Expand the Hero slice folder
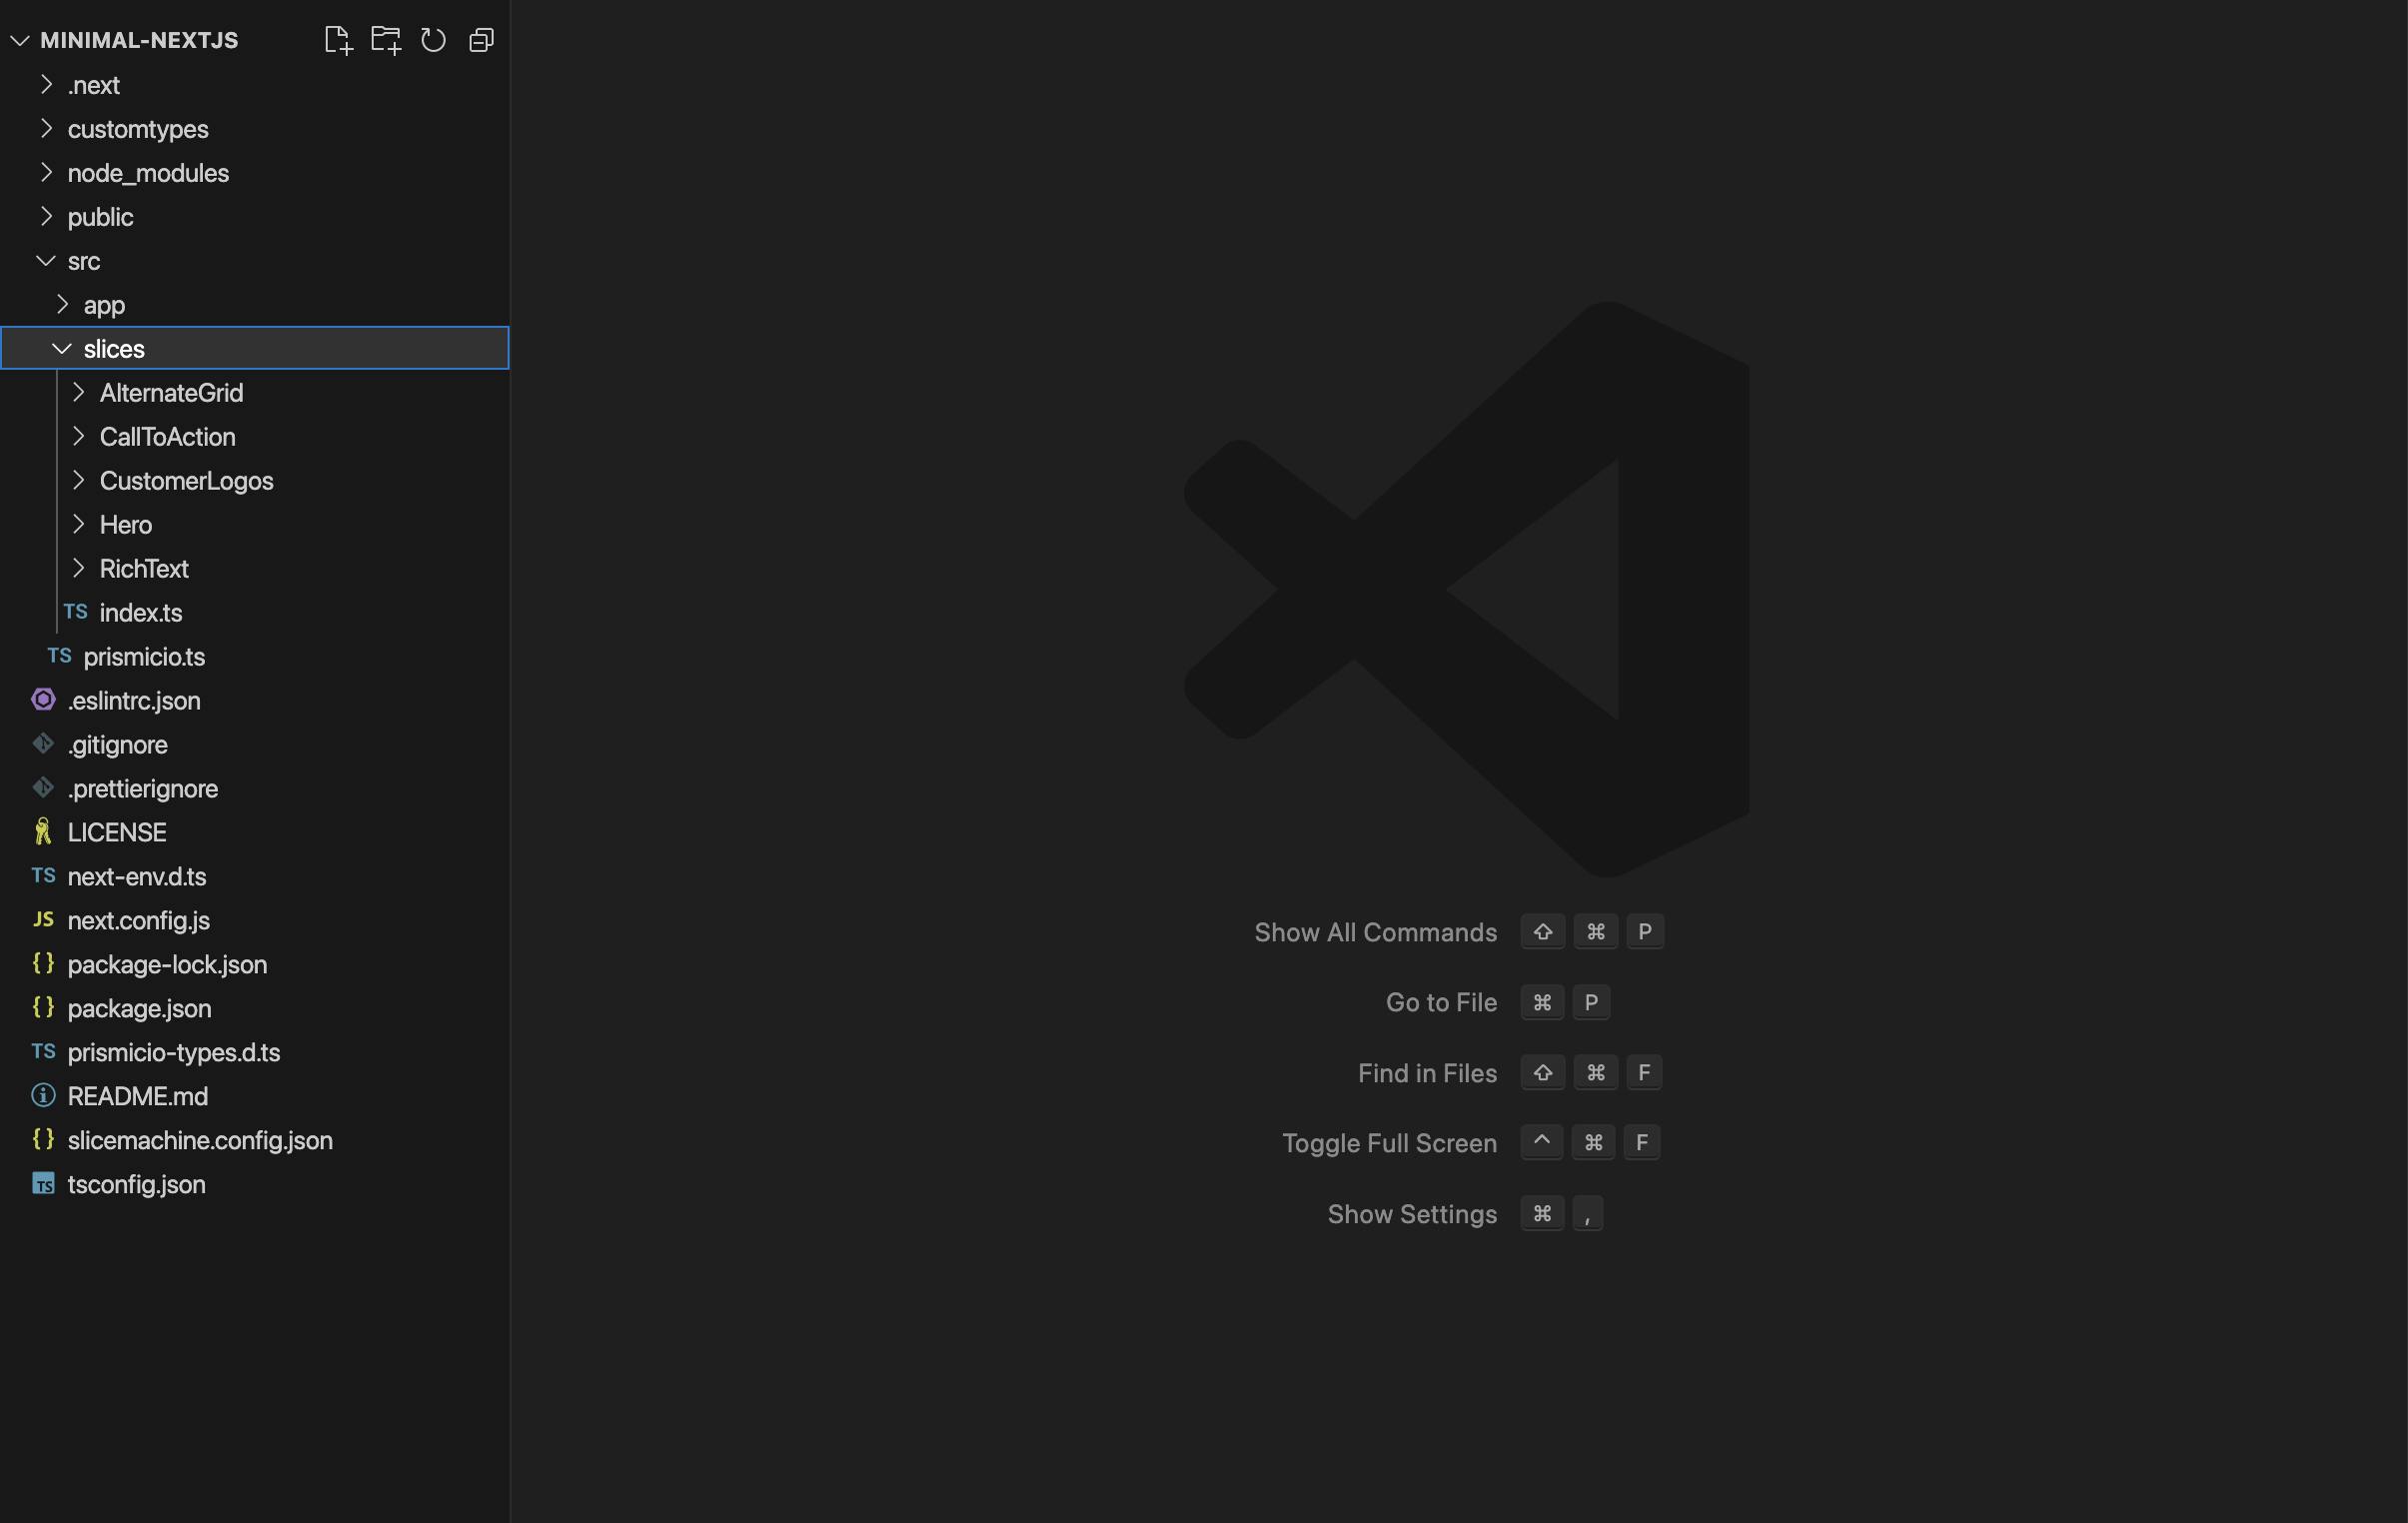The width and height of the screenshot is (2408, 1523). 81,524
